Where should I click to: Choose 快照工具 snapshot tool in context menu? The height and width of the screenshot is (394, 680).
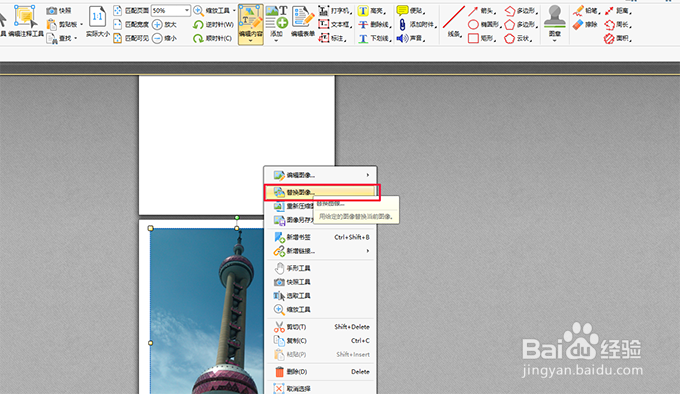pyautogui.click(x=320, y=282)
